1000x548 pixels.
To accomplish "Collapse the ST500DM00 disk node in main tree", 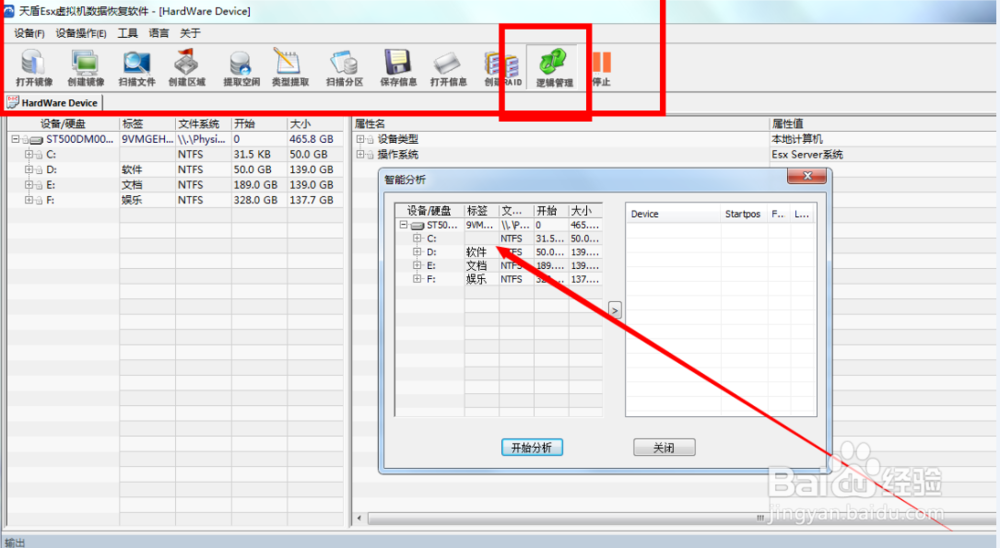I will tap(15, 139).
